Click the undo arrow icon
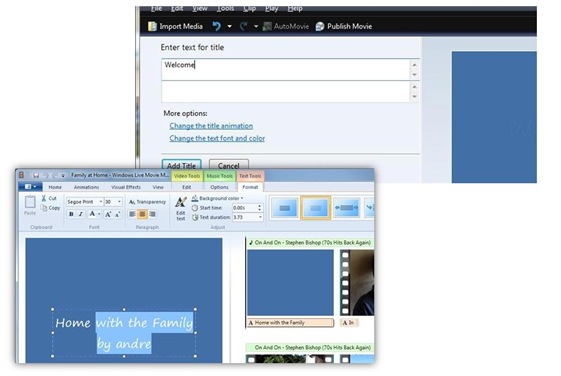561x376 pixels. [217, 26]
